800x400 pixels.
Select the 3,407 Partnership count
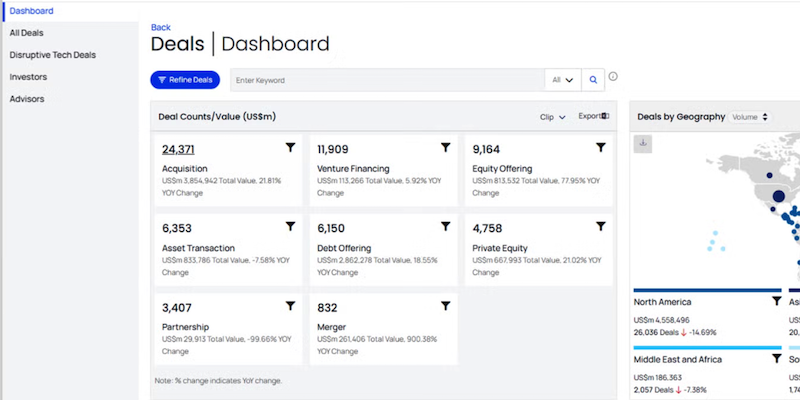coord(177,308)
